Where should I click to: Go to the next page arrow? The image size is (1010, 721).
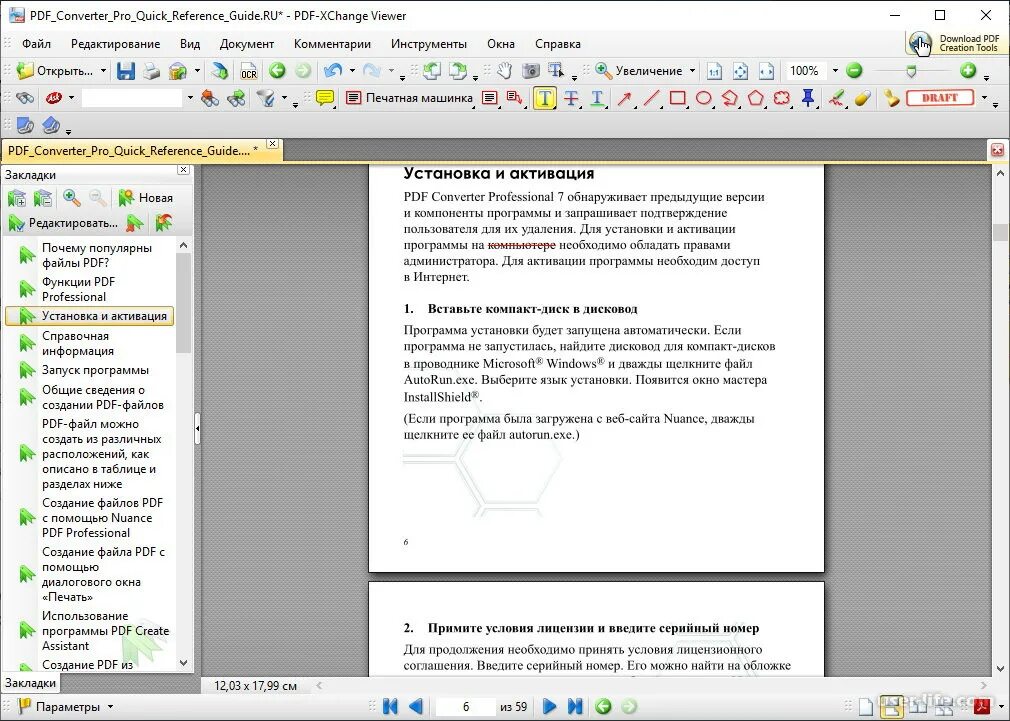pyautogui.click(x=549, y=707)
